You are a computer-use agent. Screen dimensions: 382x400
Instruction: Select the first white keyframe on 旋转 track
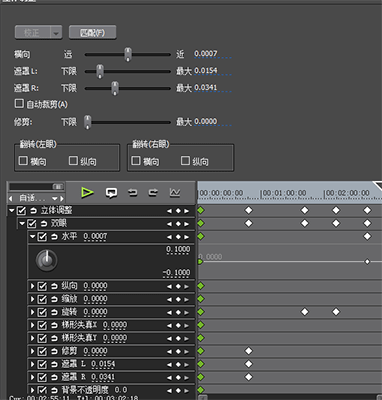[x=305, y=312]
